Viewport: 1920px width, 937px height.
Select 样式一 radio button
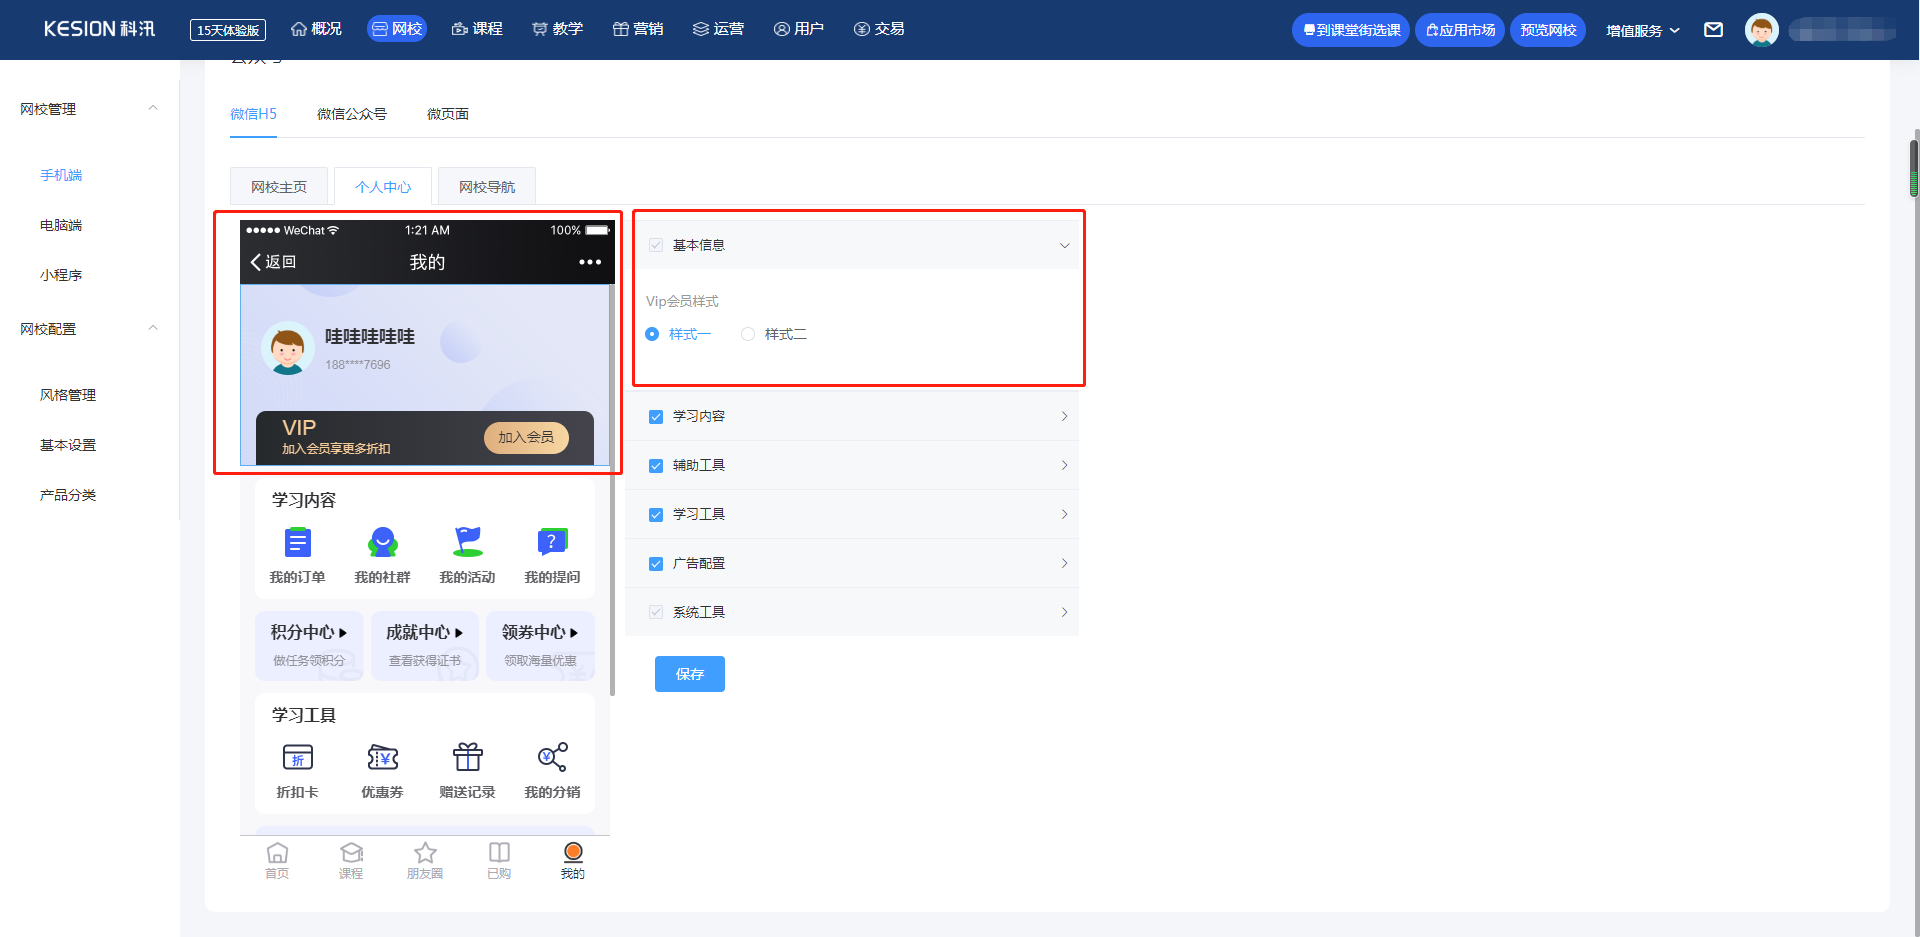click(x=652, y=334)
